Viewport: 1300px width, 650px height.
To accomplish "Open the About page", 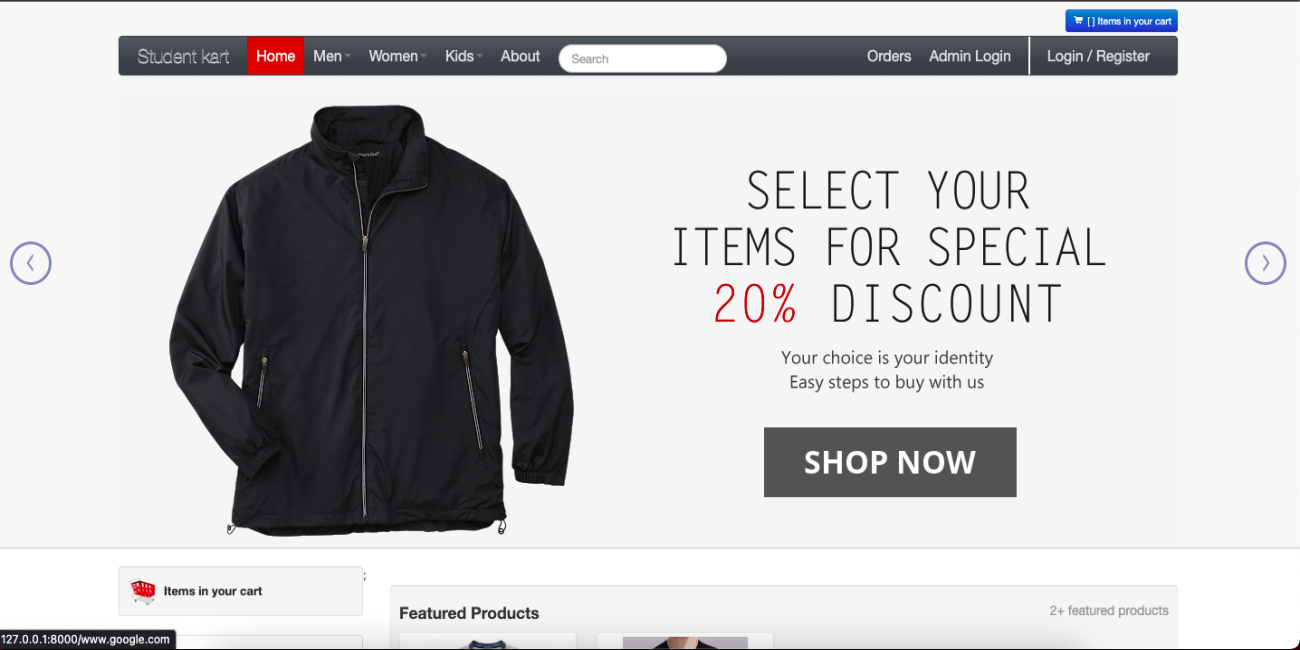I will [520, 56].
